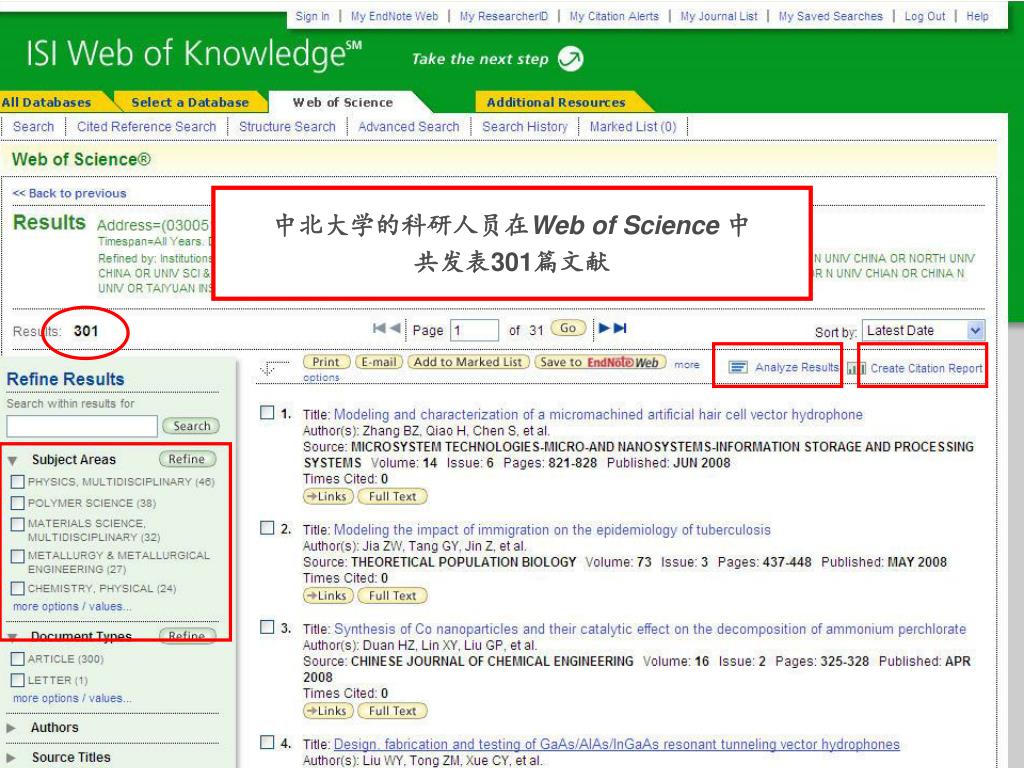Open Cited Reference Search
1024x768 pixels.
pyautogui.click(x=146, y=127)
